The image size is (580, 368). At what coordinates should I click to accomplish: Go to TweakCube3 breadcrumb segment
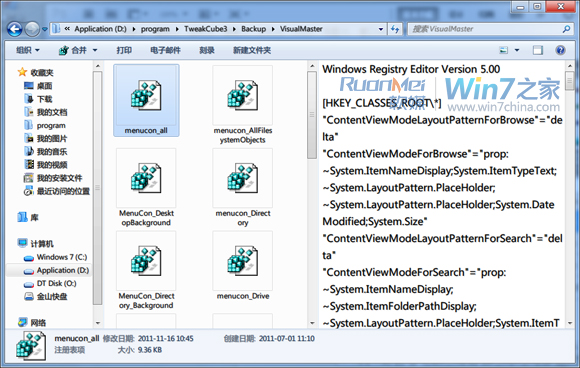coord(206,29)
